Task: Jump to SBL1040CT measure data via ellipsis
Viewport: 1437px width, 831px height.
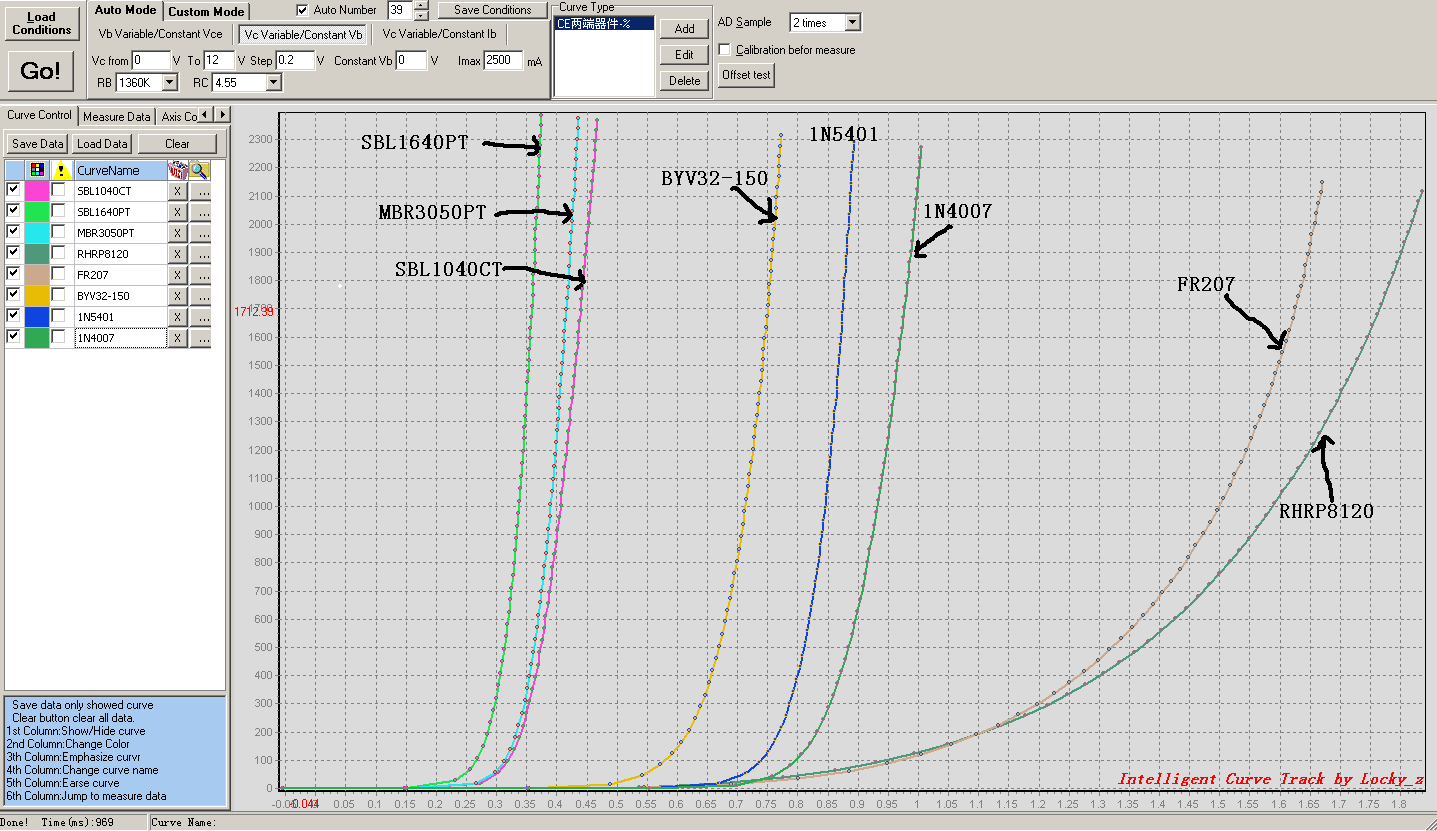Action: (x=200, y=191)
